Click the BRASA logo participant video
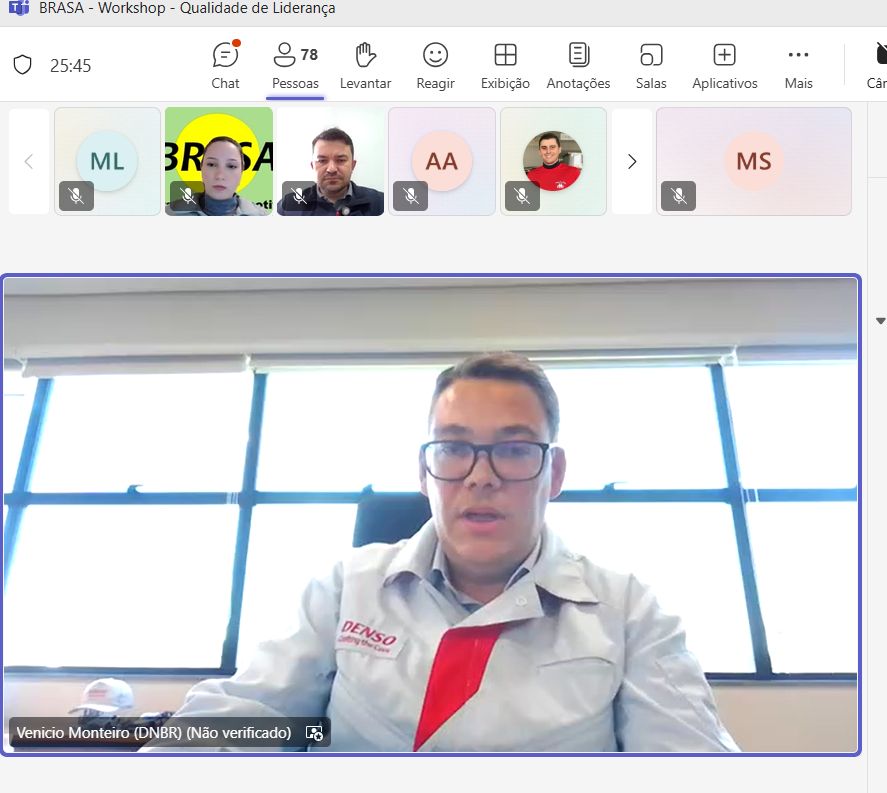Viewport: 887px width, 793px height. [x=219, y=161]
